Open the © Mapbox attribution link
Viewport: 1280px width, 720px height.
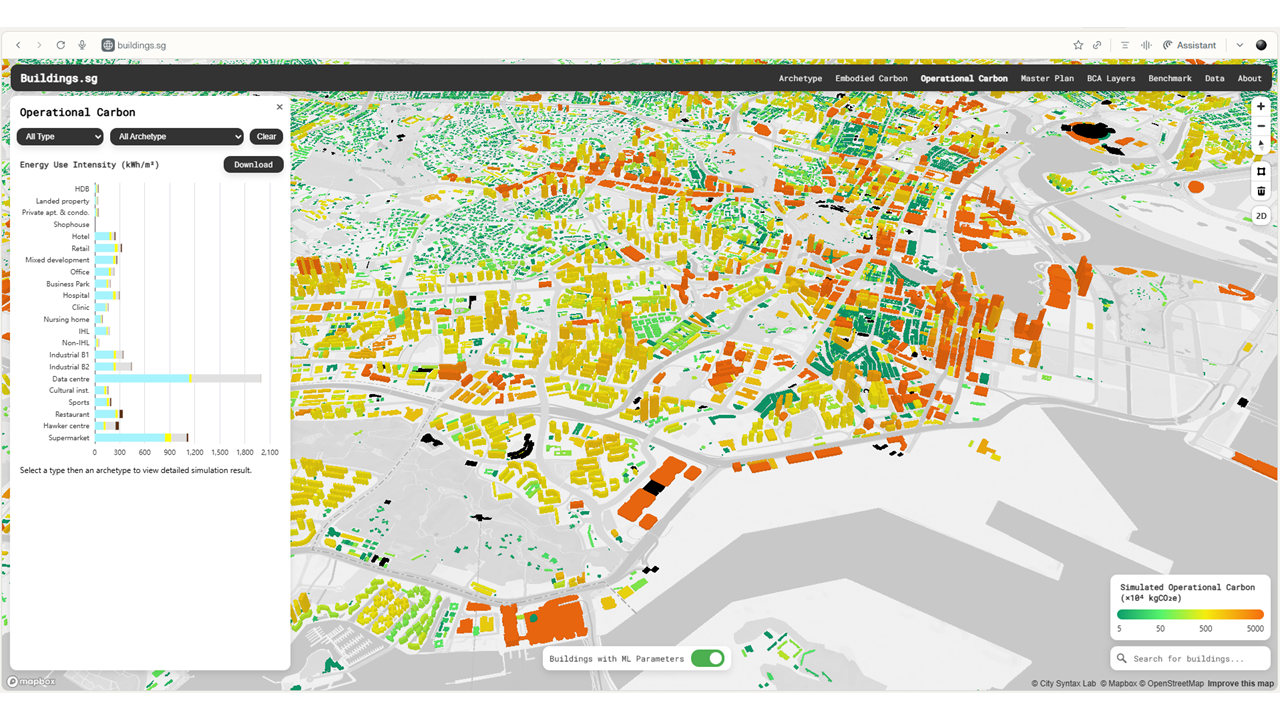click(x=1119, y=684)
